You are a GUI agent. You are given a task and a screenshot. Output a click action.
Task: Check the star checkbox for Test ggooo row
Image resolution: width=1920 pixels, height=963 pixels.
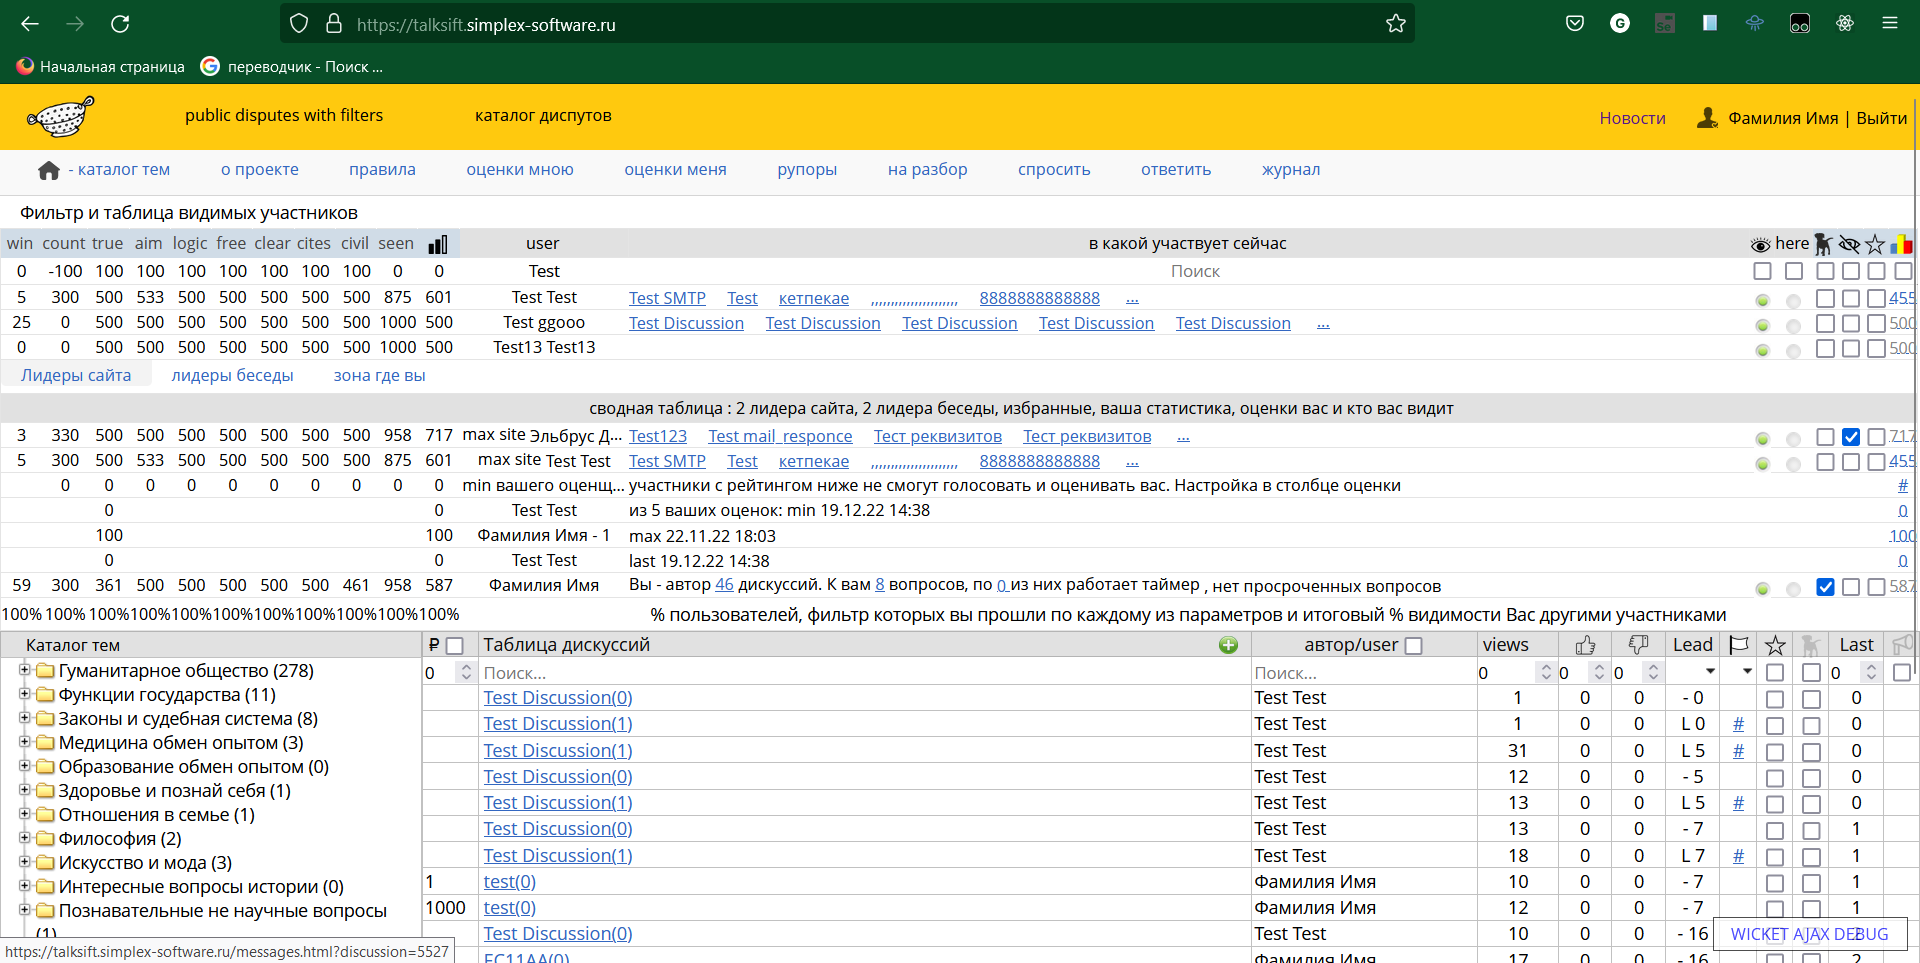(x=1876, y=324)
